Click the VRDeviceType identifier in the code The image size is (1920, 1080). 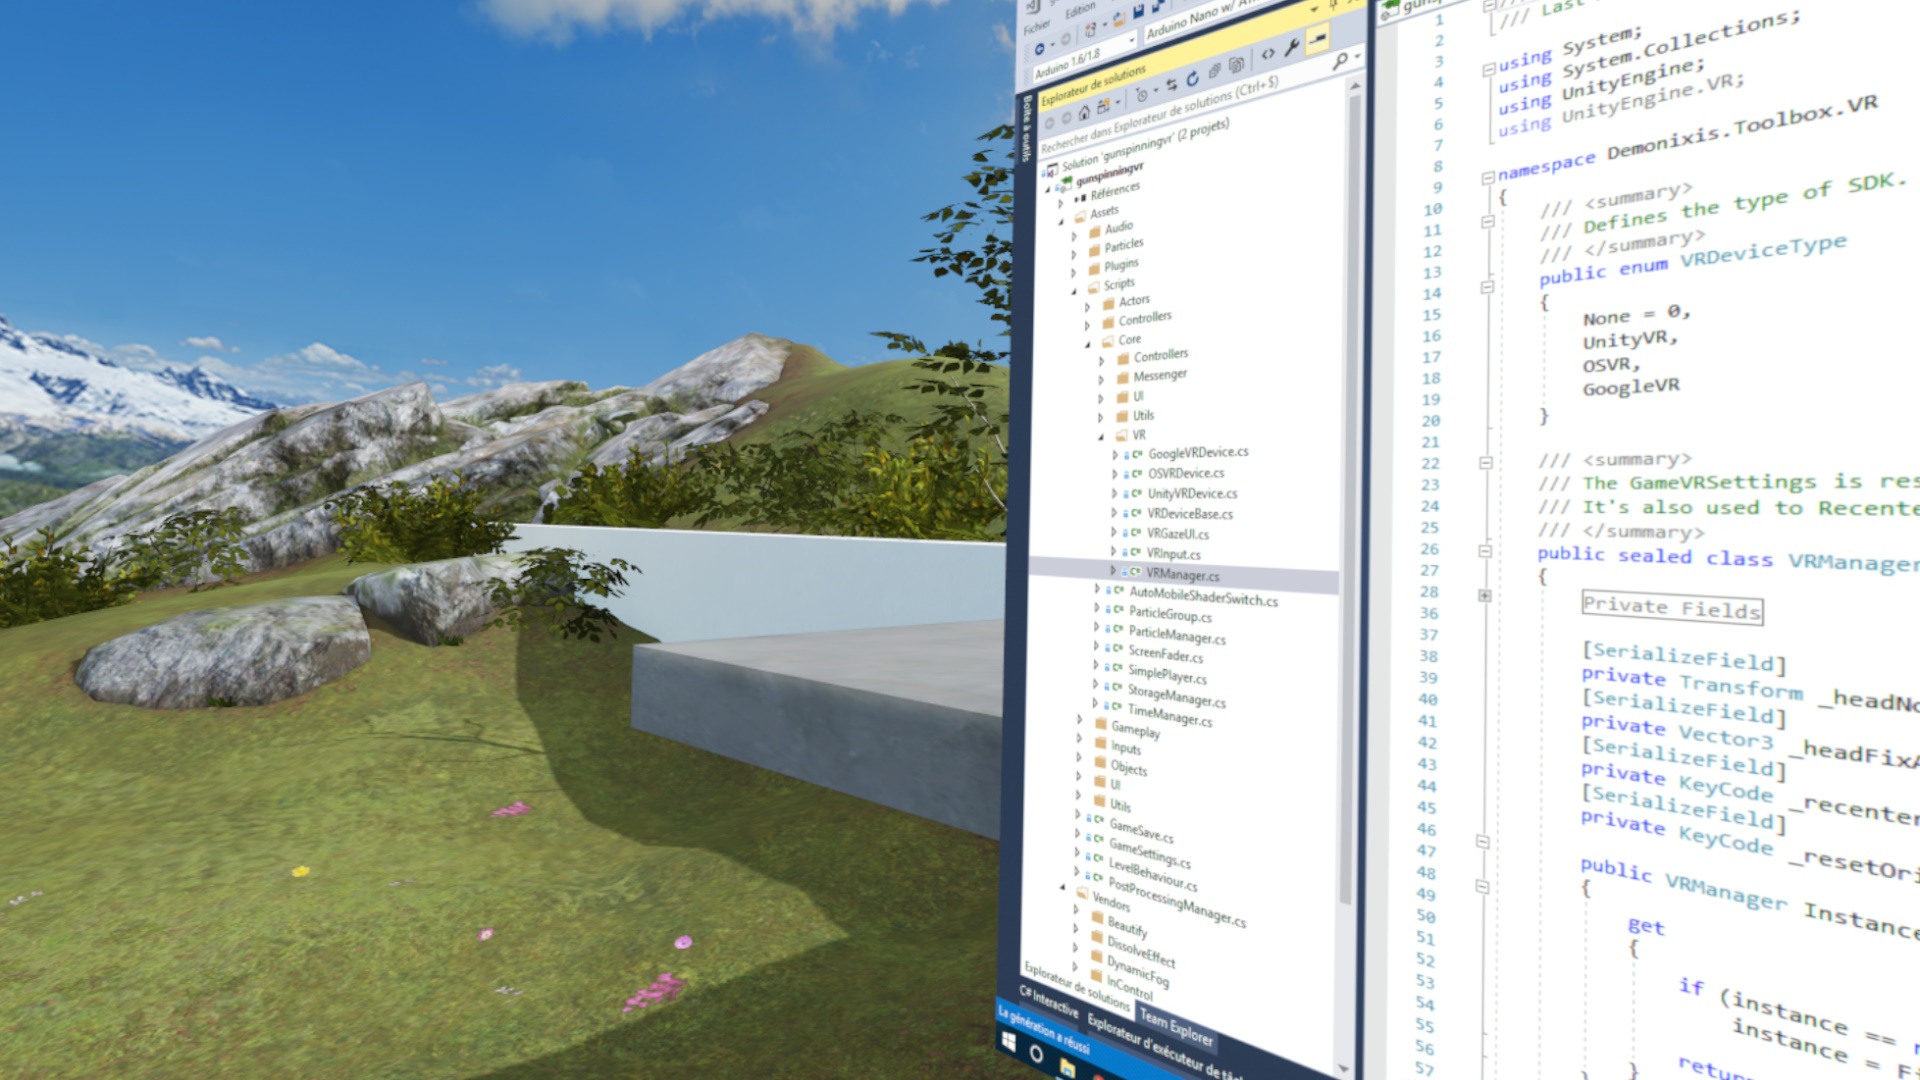click(1763, 249)
